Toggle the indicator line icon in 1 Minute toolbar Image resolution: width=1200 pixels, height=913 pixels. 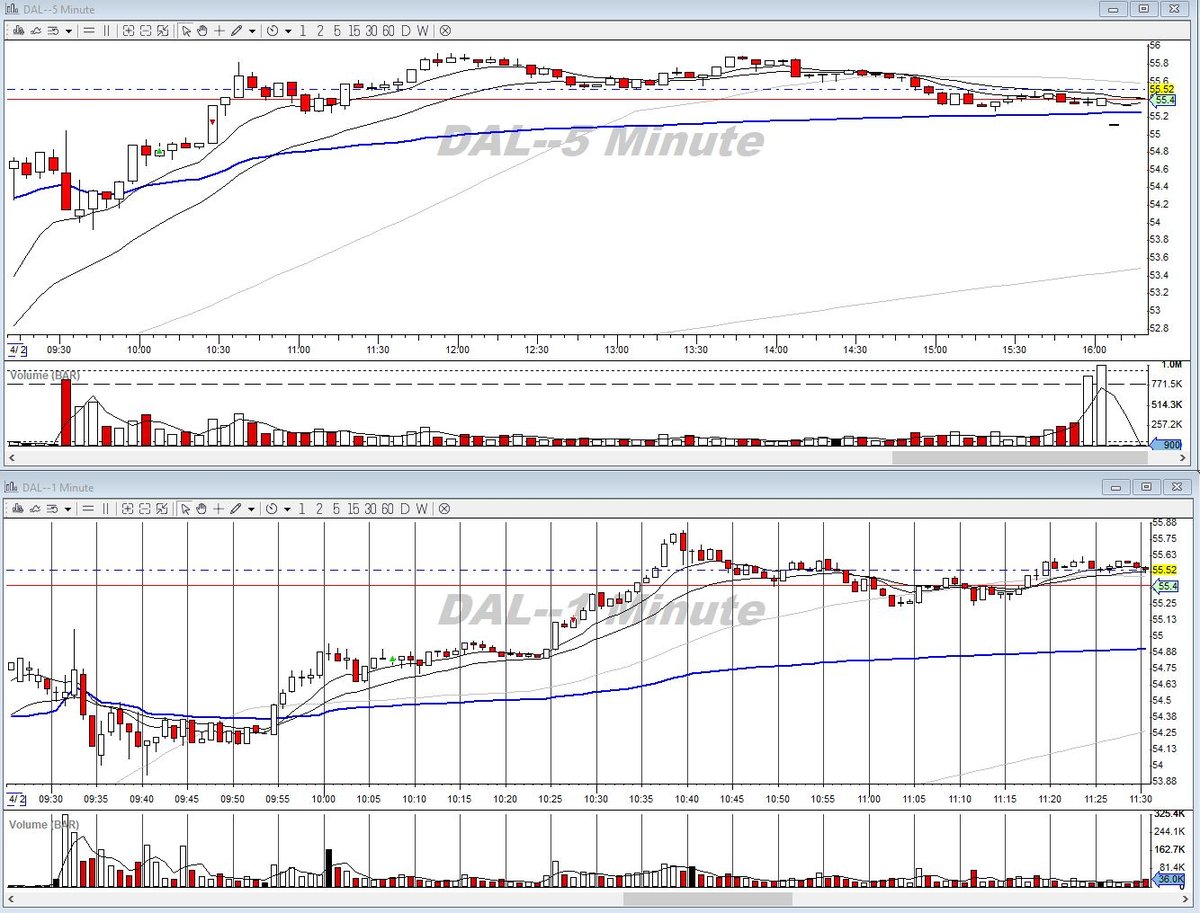tap(35, 508)
